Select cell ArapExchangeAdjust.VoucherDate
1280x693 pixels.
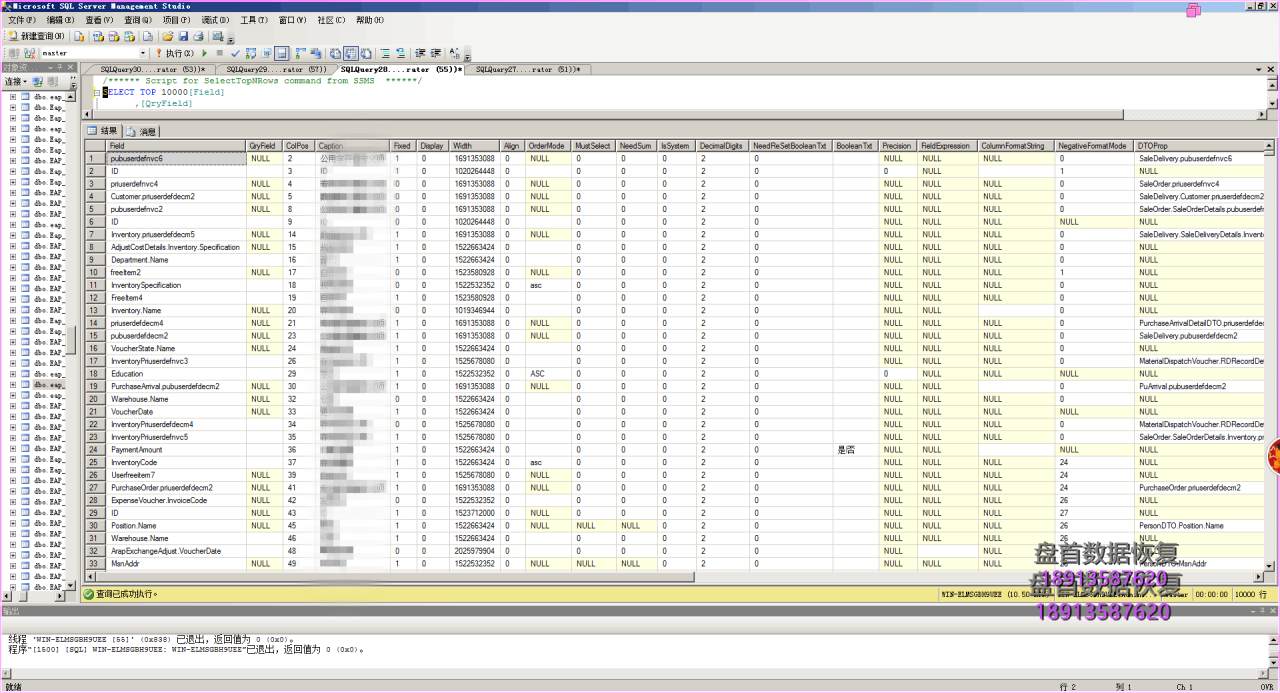(176, 550)
